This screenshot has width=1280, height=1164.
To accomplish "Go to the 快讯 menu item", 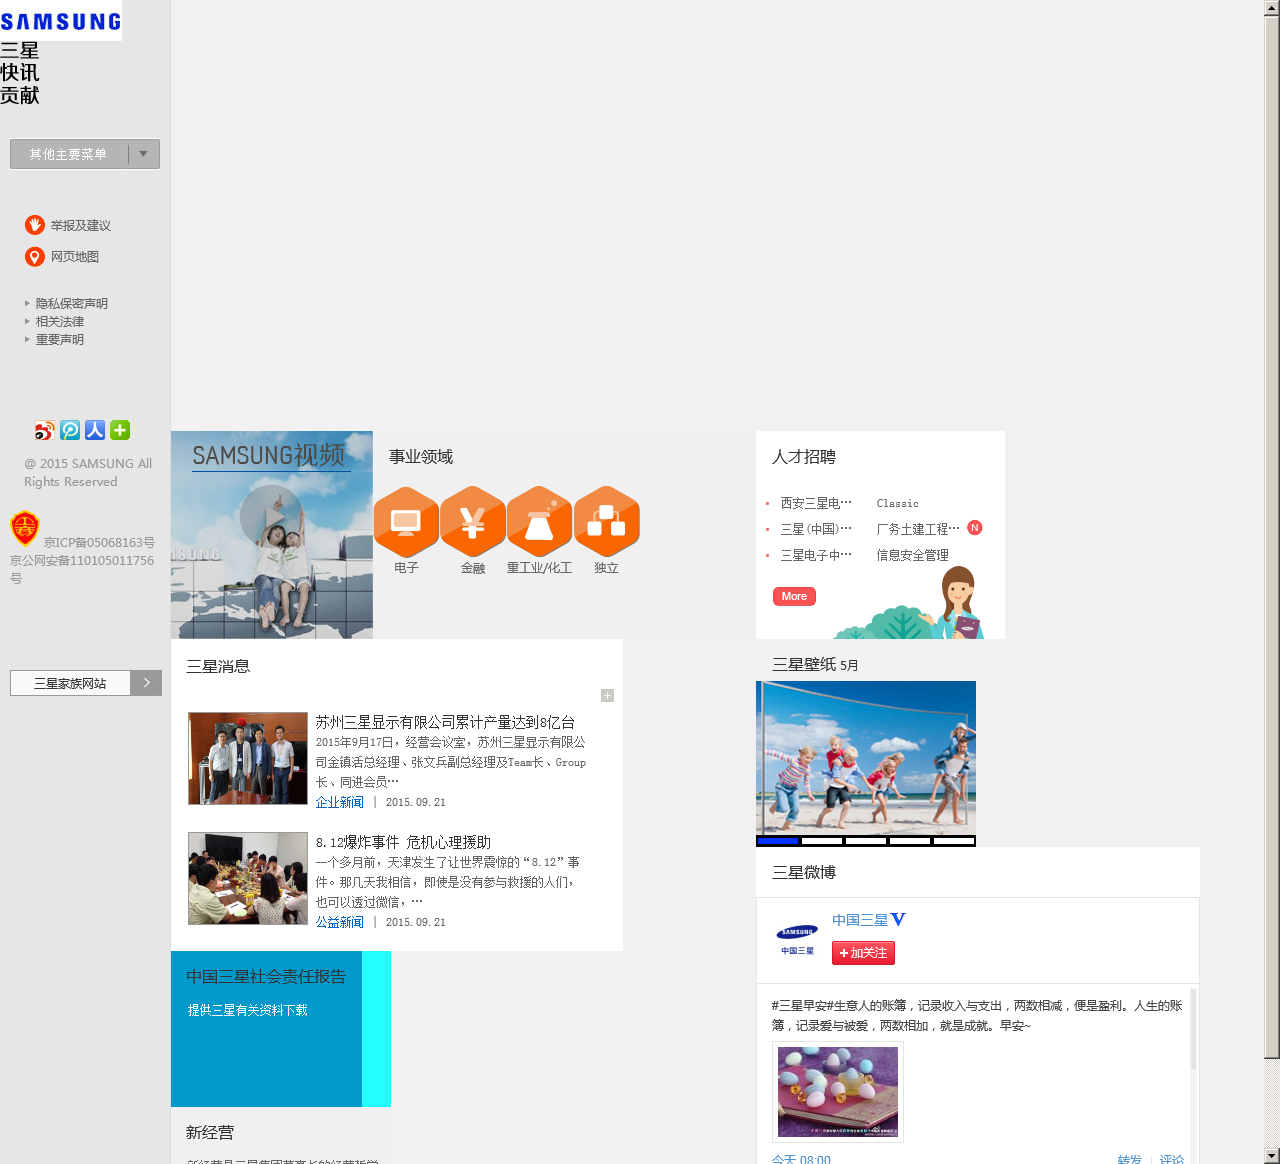I will point(20,73).
